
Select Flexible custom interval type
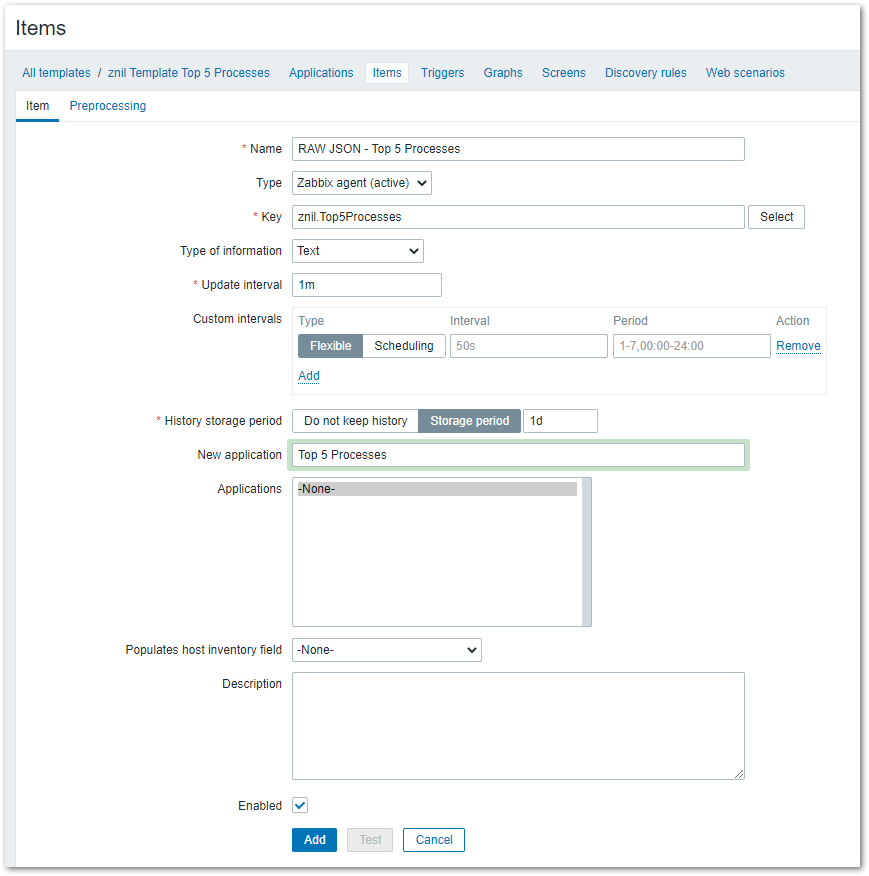click(x=330, y=346)
